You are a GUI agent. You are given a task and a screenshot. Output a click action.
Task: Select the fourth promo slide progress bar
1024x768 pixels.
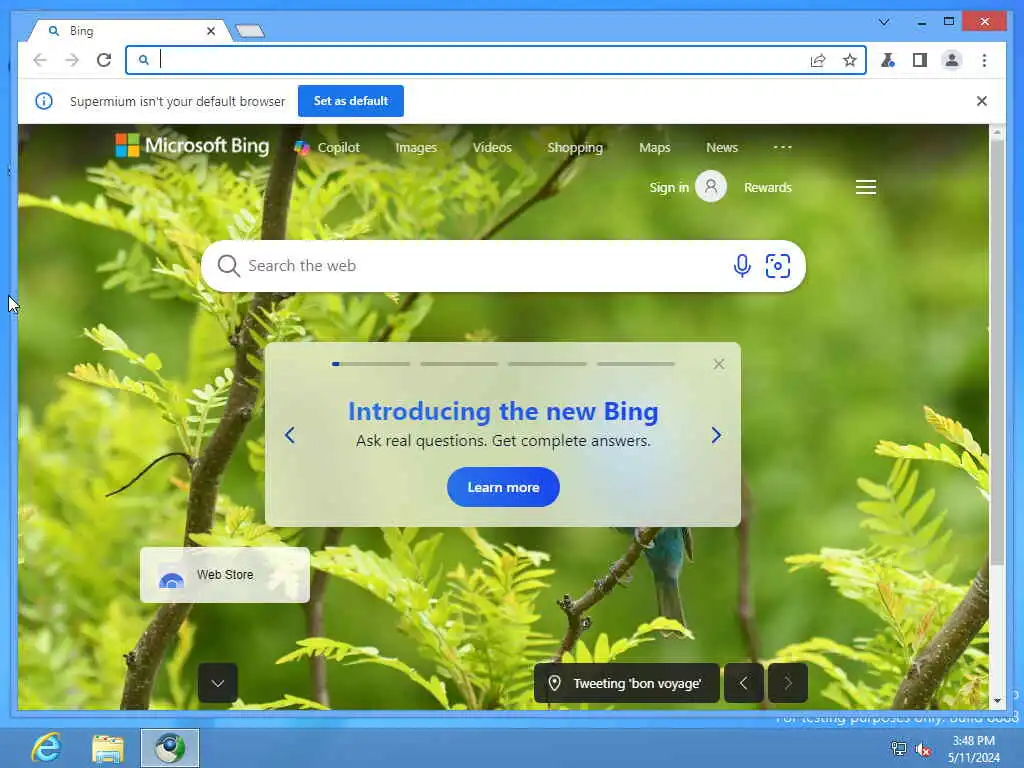pos(635,364)
